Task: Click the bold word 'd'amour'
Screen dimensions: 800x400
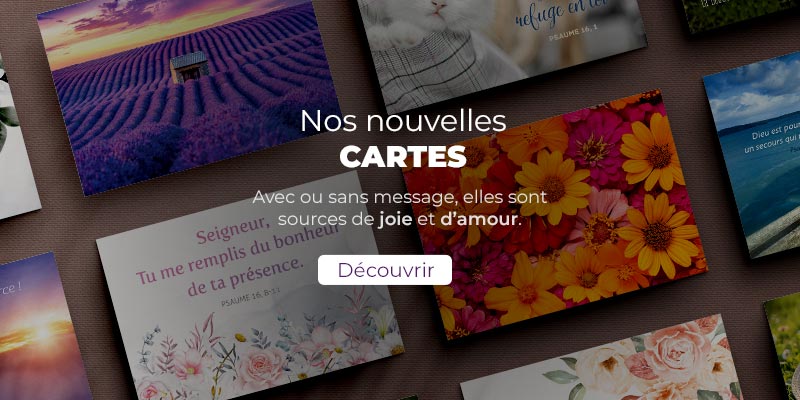Action: [479, 220]
